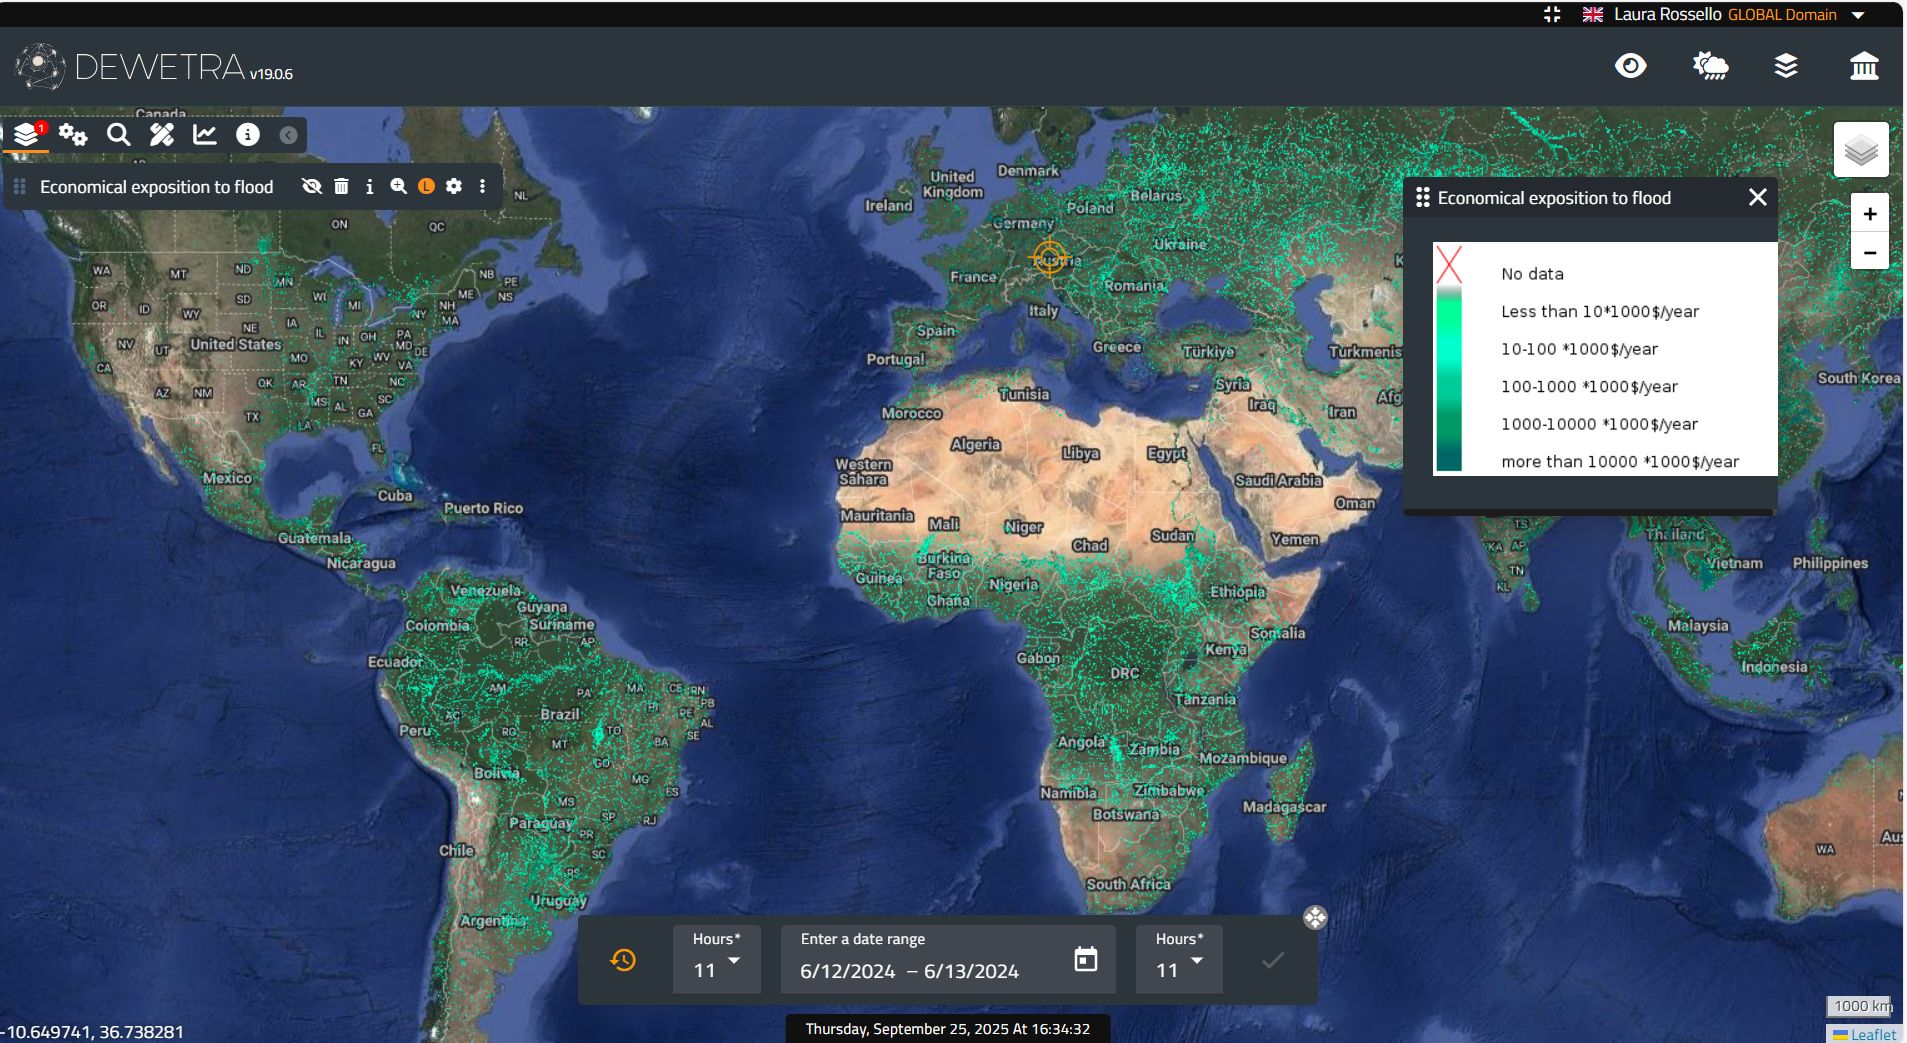Viewport: 1907px width, 1043px height.
Task: Delete the Economical exposition to flood layer
Action: point(341,187)
